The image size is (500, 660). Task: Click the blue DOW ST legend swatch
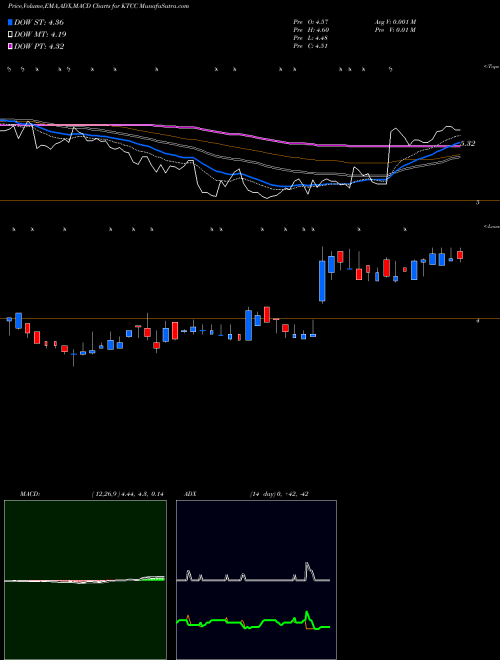[11, 22]
